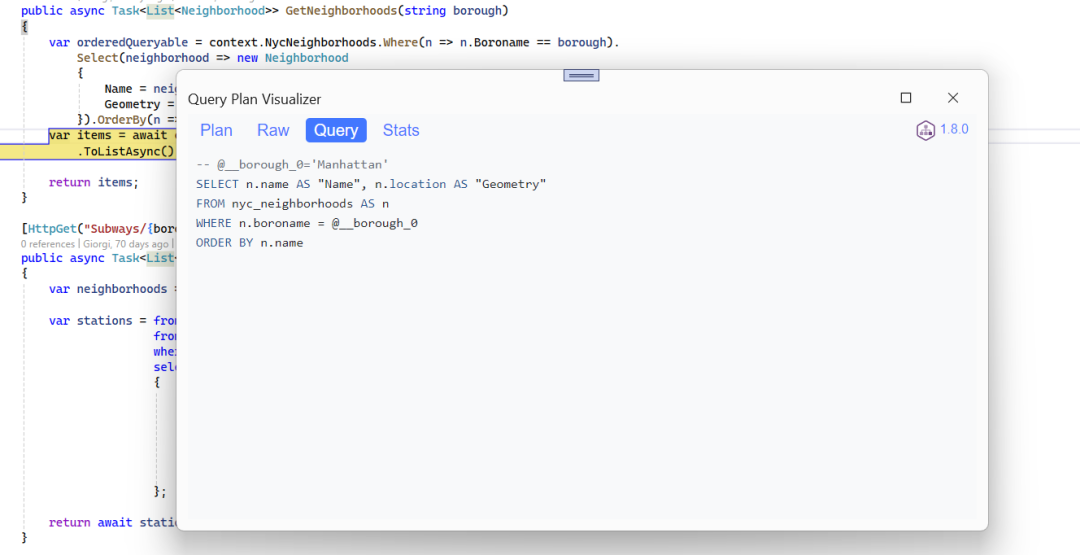Click the @__borough_0='Manhattan' comment line

292,164
